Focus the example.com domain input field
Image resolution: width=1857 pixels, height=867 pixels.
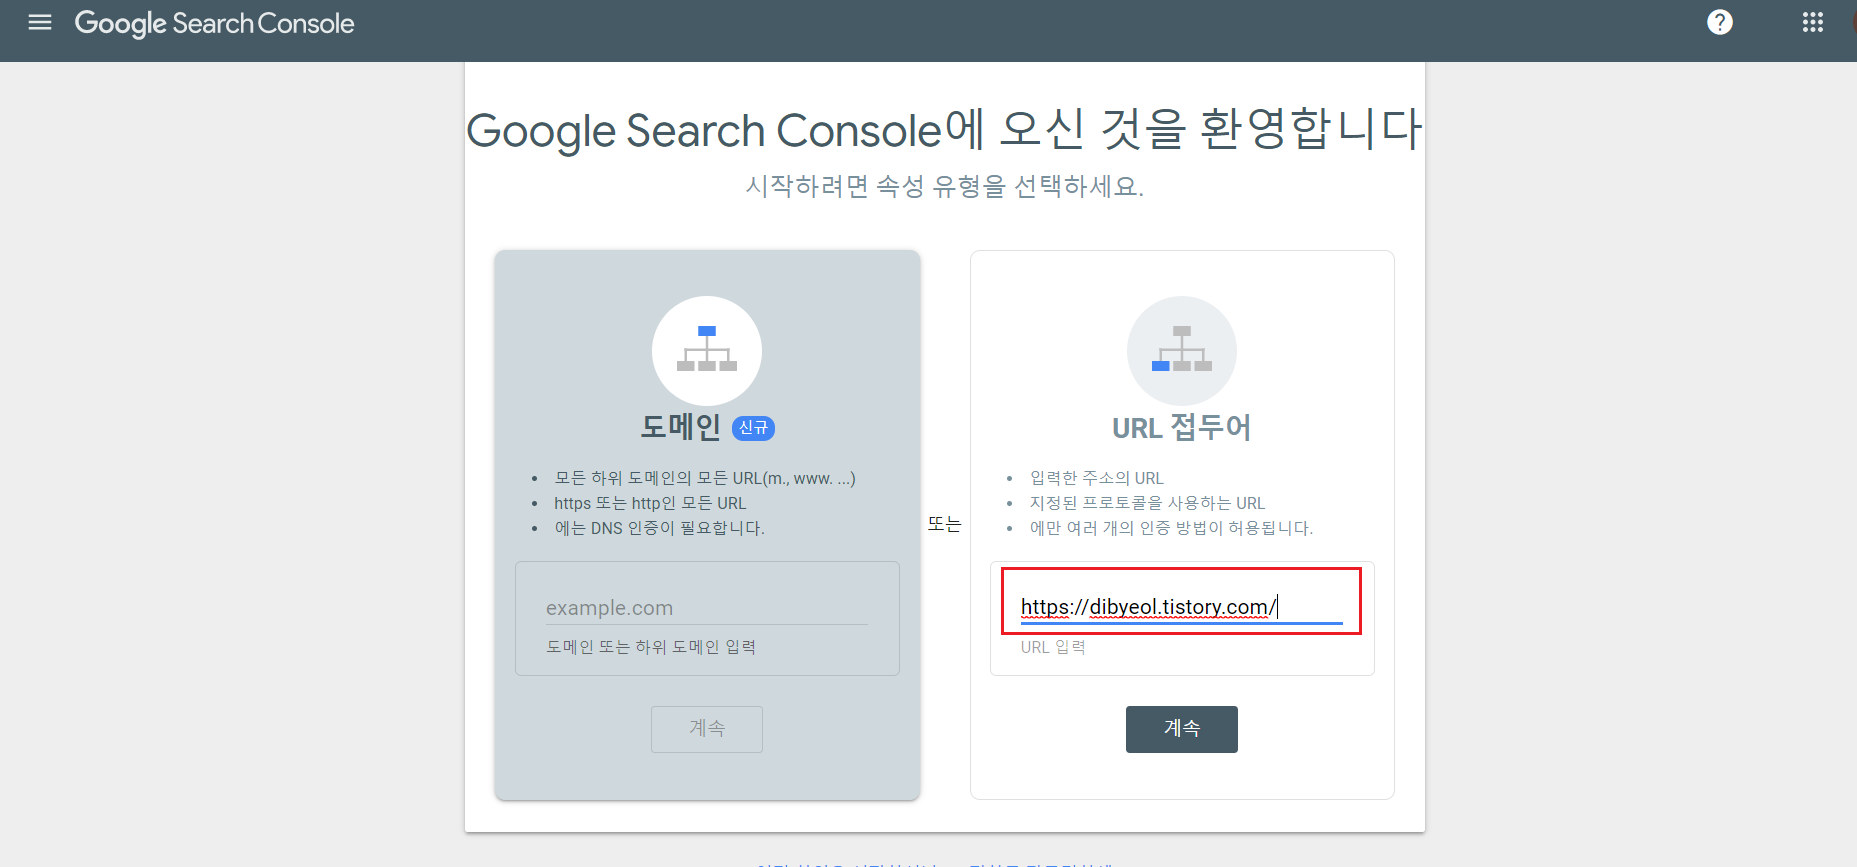(707, 608)
